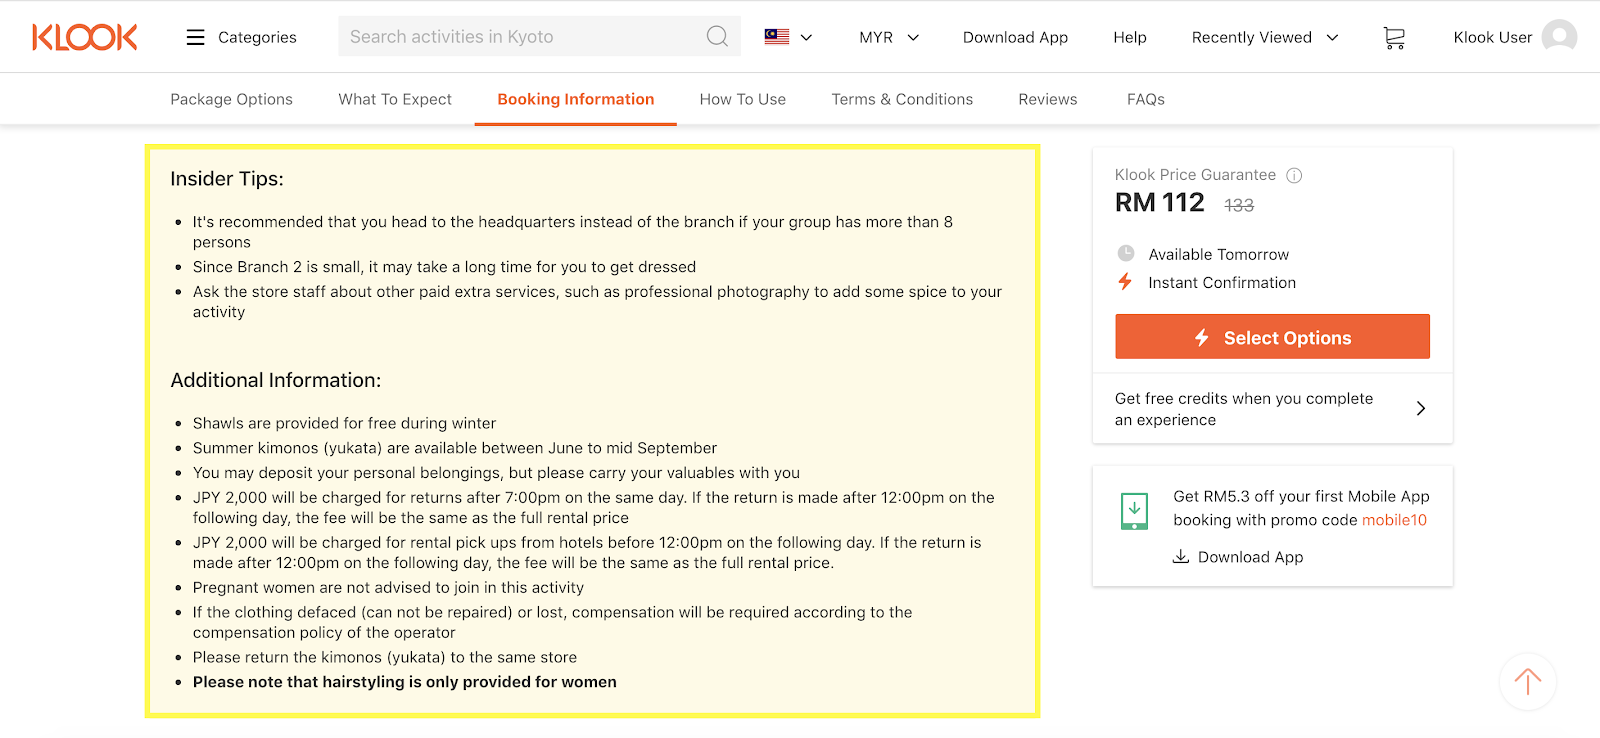Viewport: 1600px width, 738px height.
Task: Click the search magnifier icon
Action: pyautogui.click(x=717, y=37)
